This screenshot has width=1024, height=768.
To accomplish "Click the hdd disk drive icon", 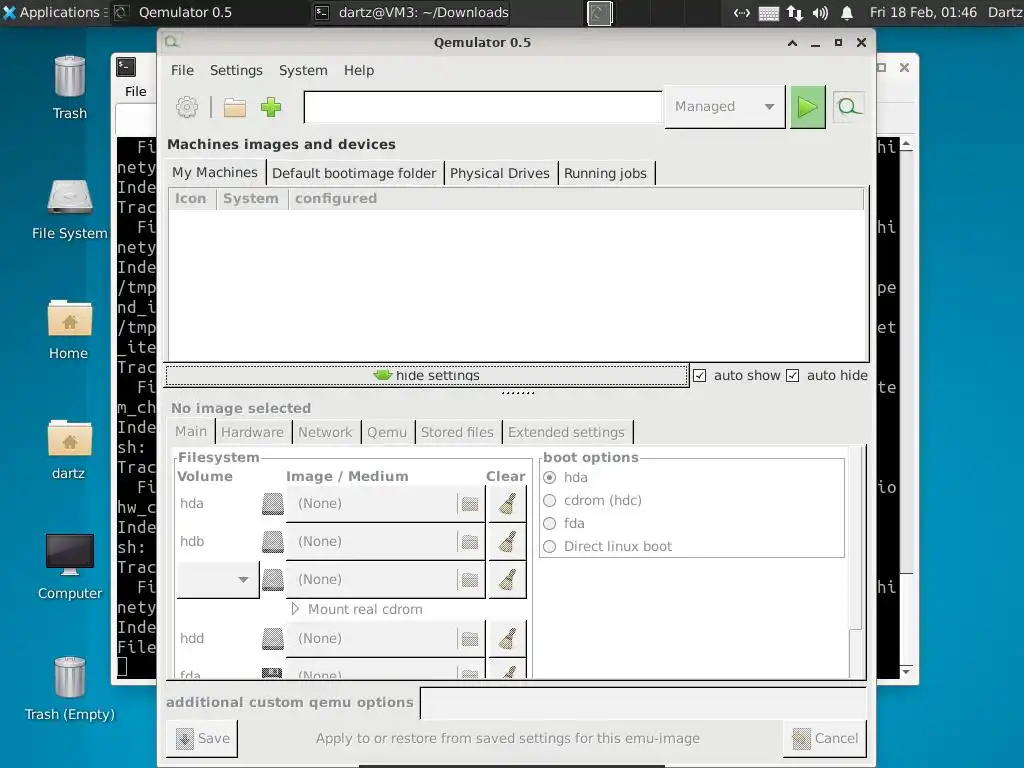I will tap(273, 639).
